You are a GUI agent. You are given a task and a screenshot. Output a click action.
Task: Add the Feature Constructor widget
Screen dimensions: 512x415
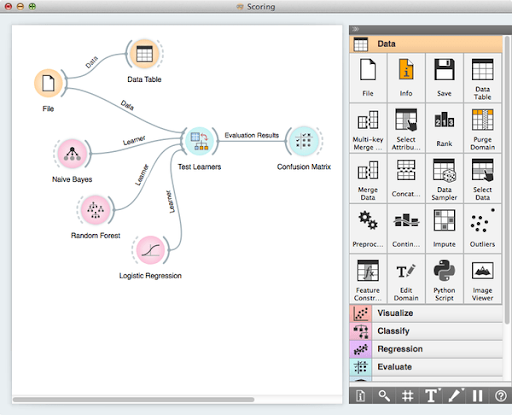(368, 279)
